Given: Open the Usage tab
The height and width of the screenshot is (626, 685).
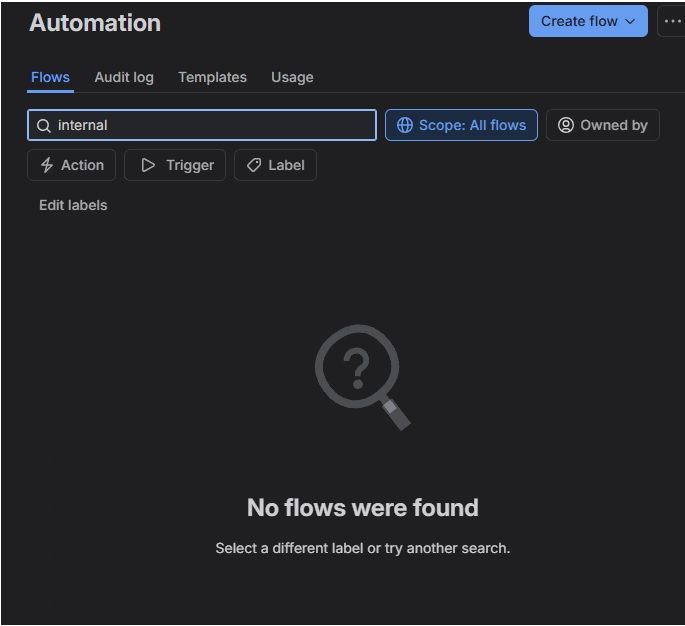Looking at the screenshot, I should pyautogui.click(x=292, y=77).
